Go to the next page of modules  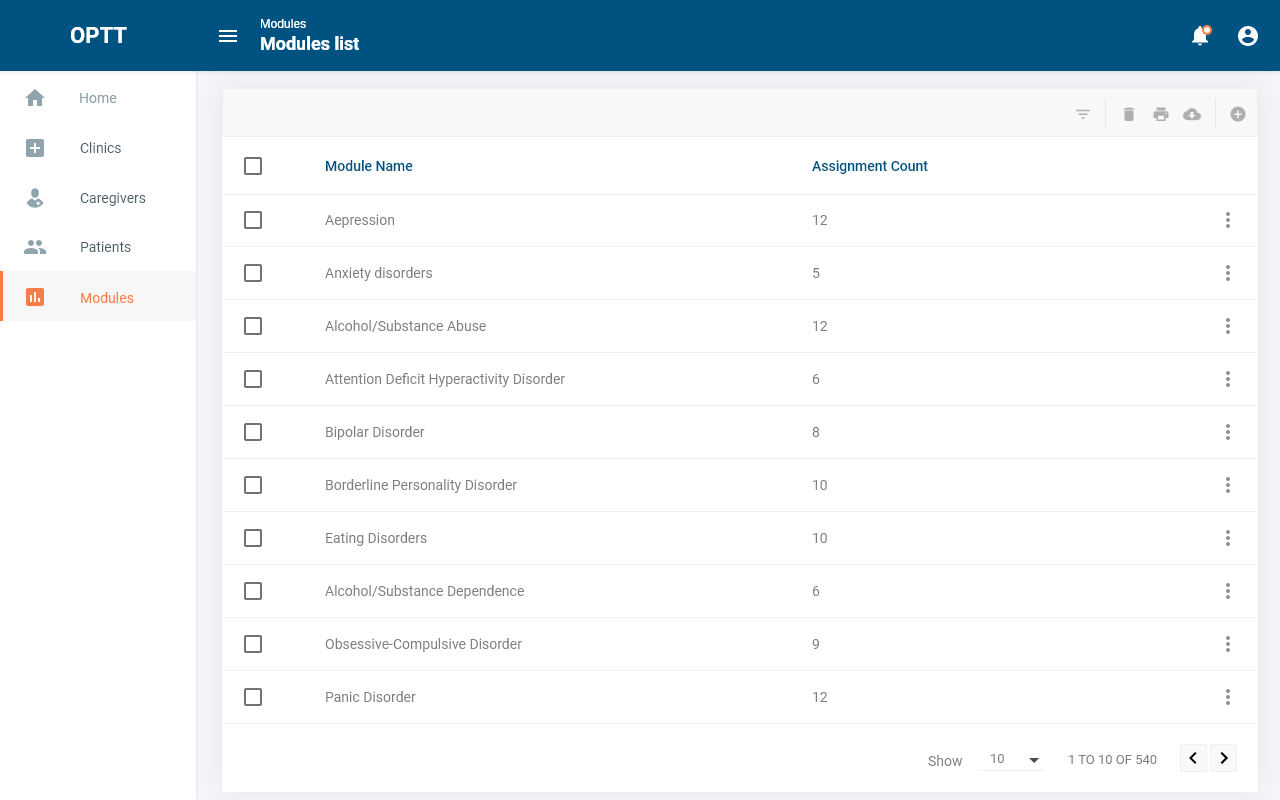pyautogui.click(x=1224, y=758)
